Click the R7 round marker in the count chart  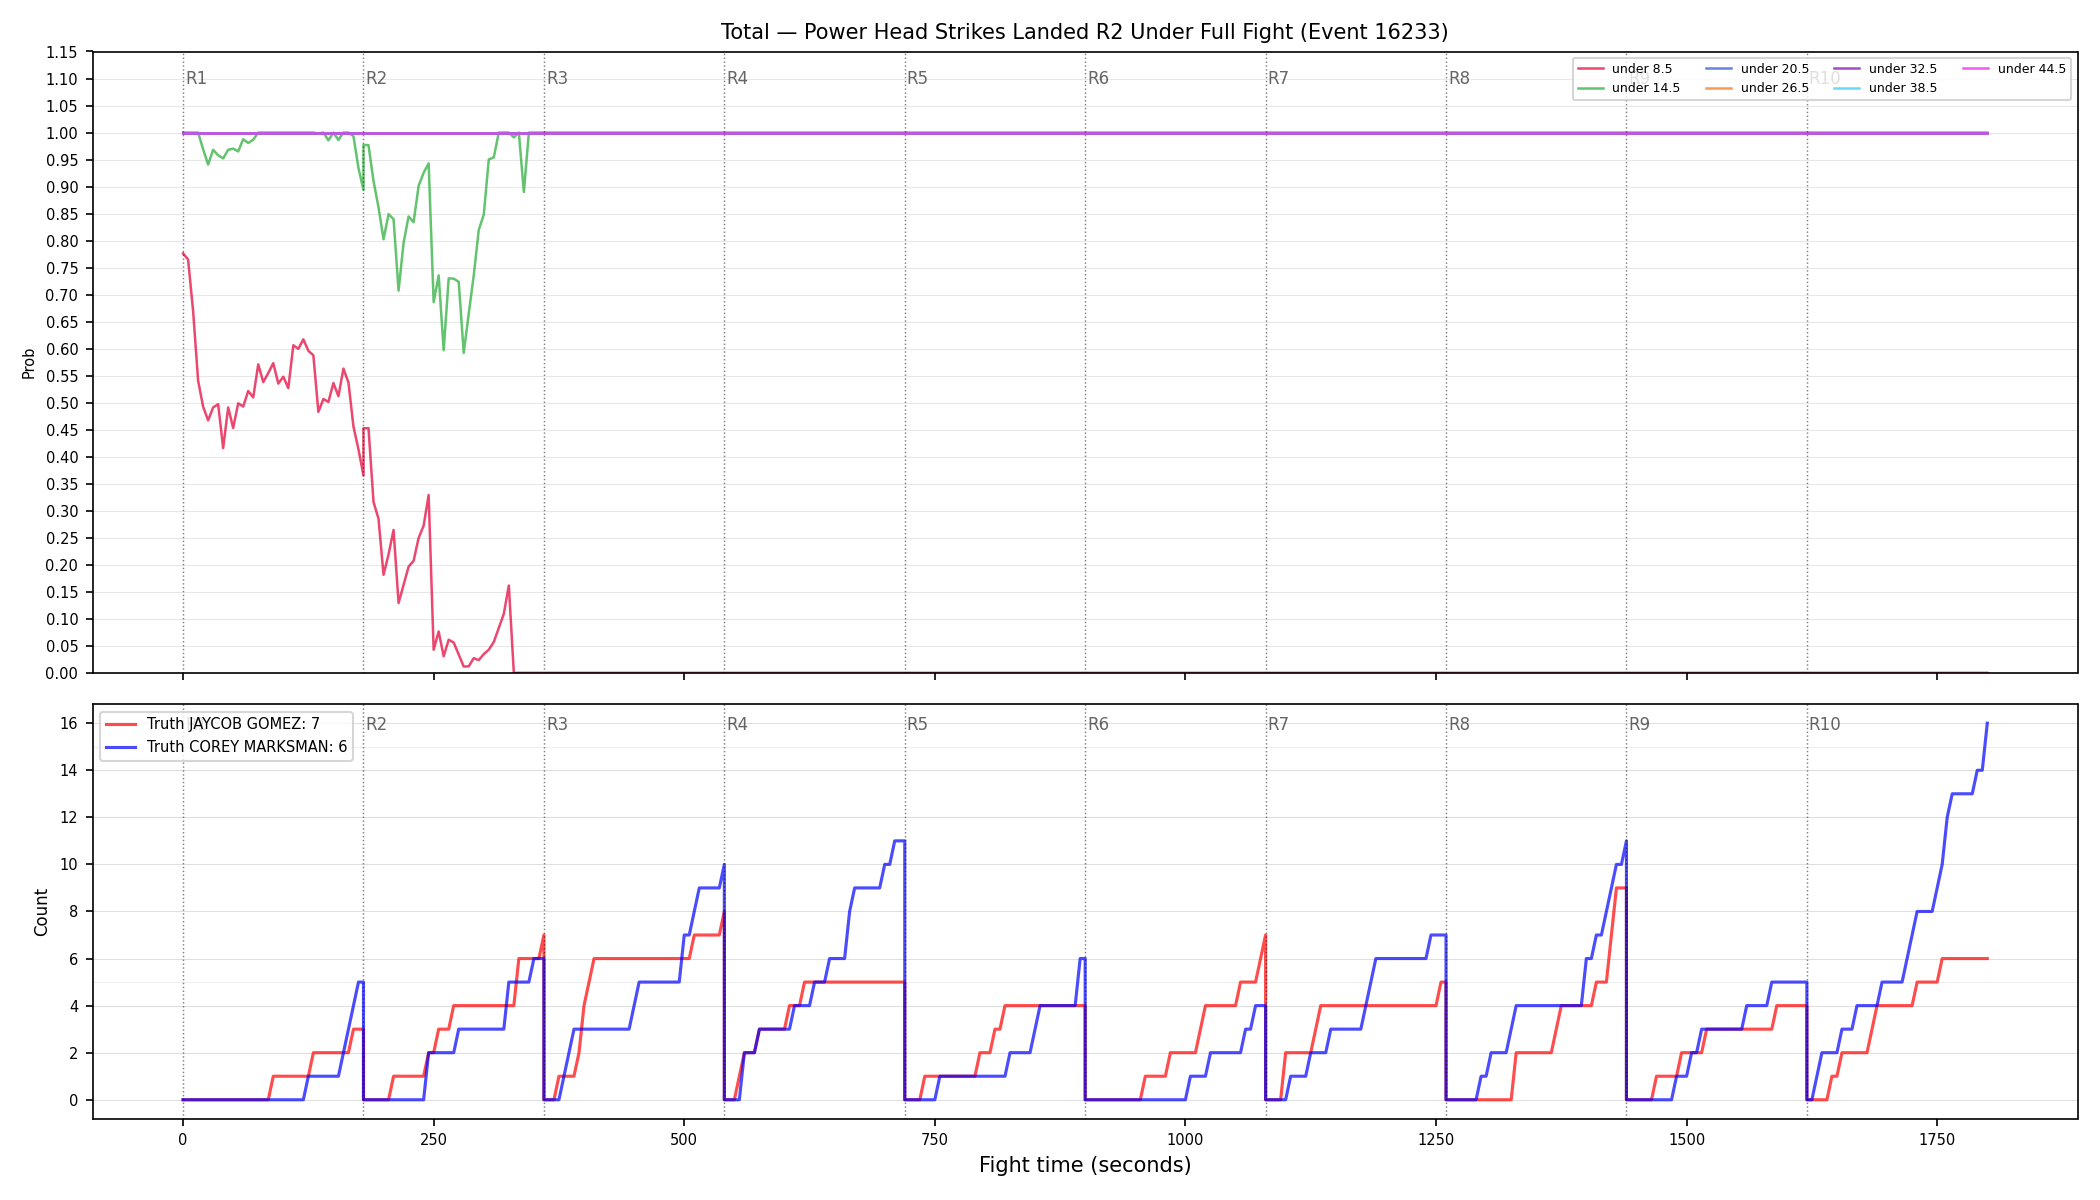tap(1278, 724)
